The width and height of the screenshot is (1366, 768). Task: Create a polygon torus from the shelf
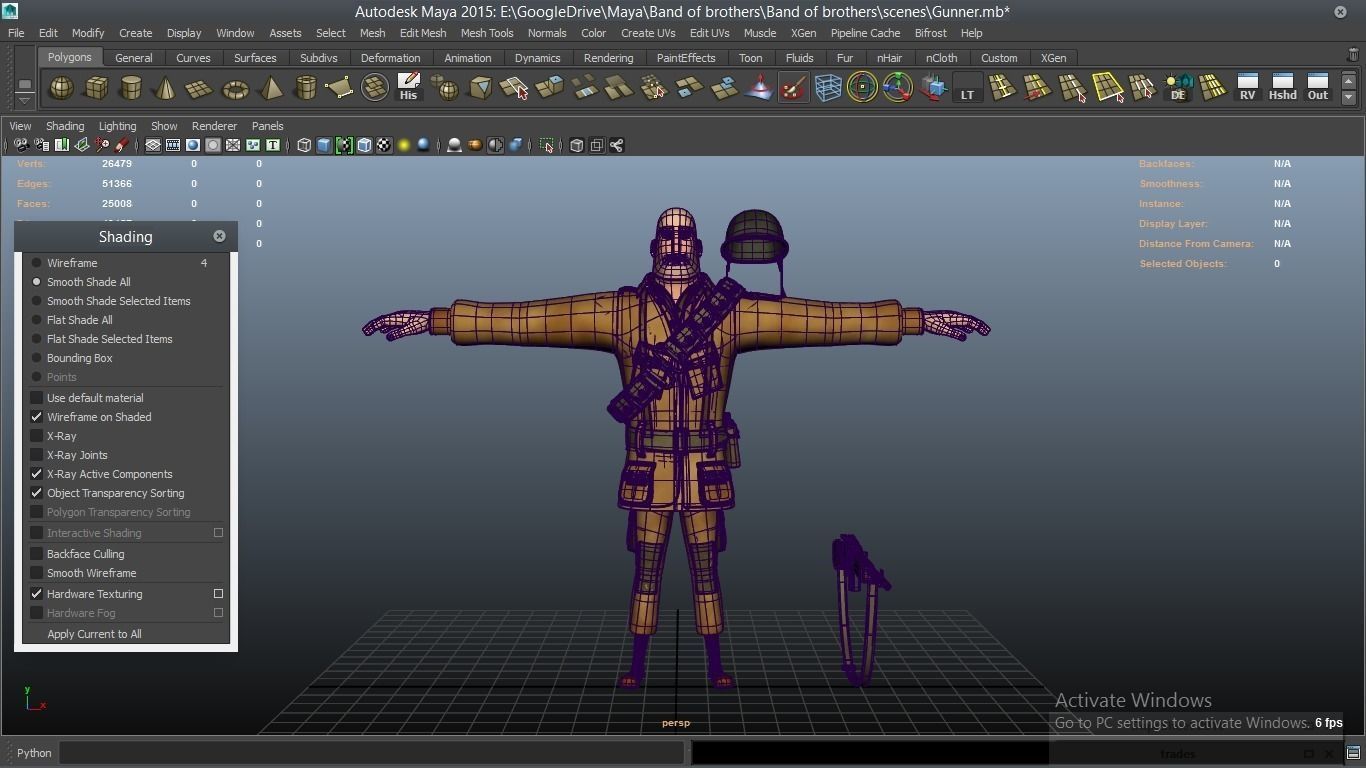235,89
